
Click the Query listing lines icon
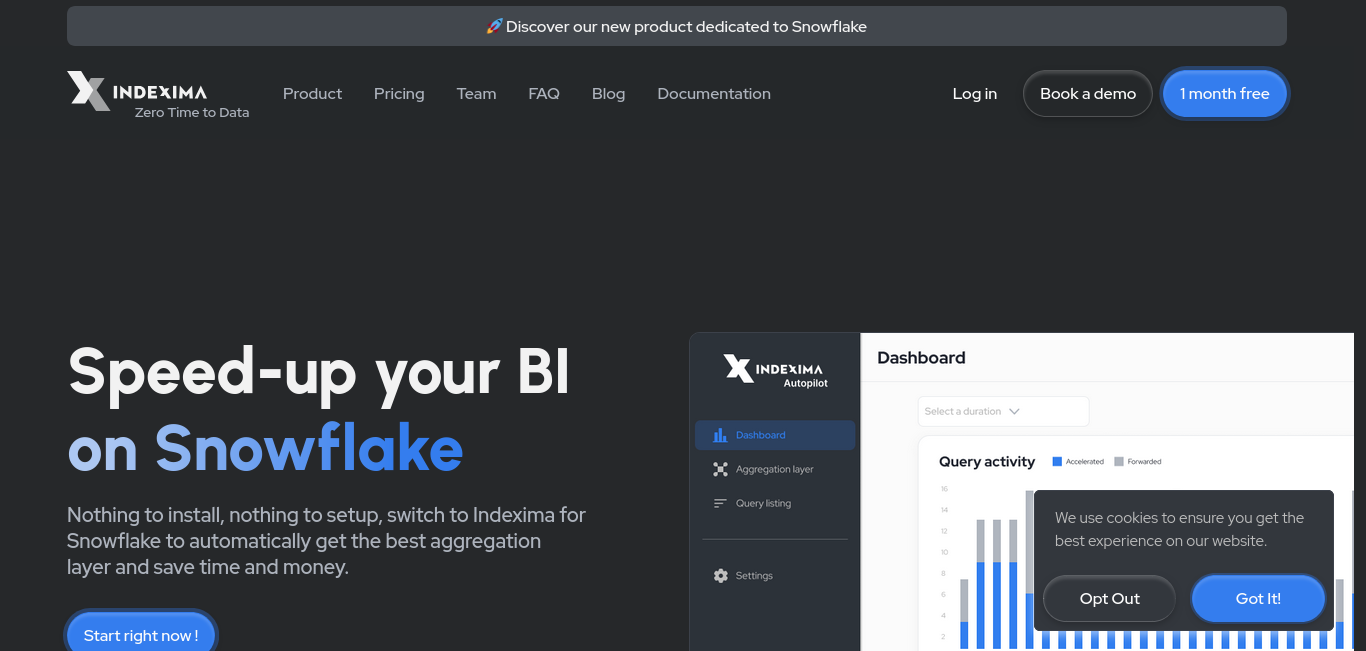[x=720, y=503]
